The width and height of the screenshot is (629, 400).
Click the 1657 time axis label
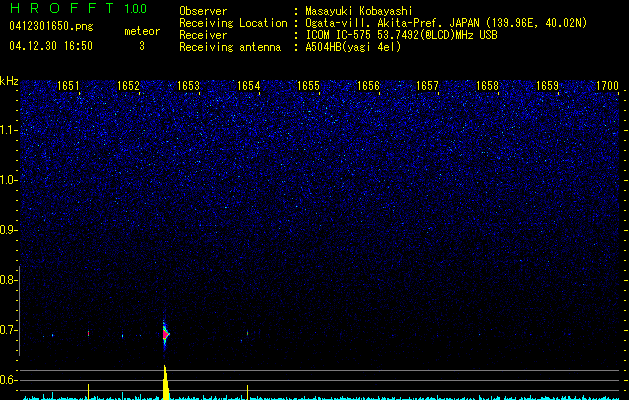pyautogui.click(x=428, y=85)
